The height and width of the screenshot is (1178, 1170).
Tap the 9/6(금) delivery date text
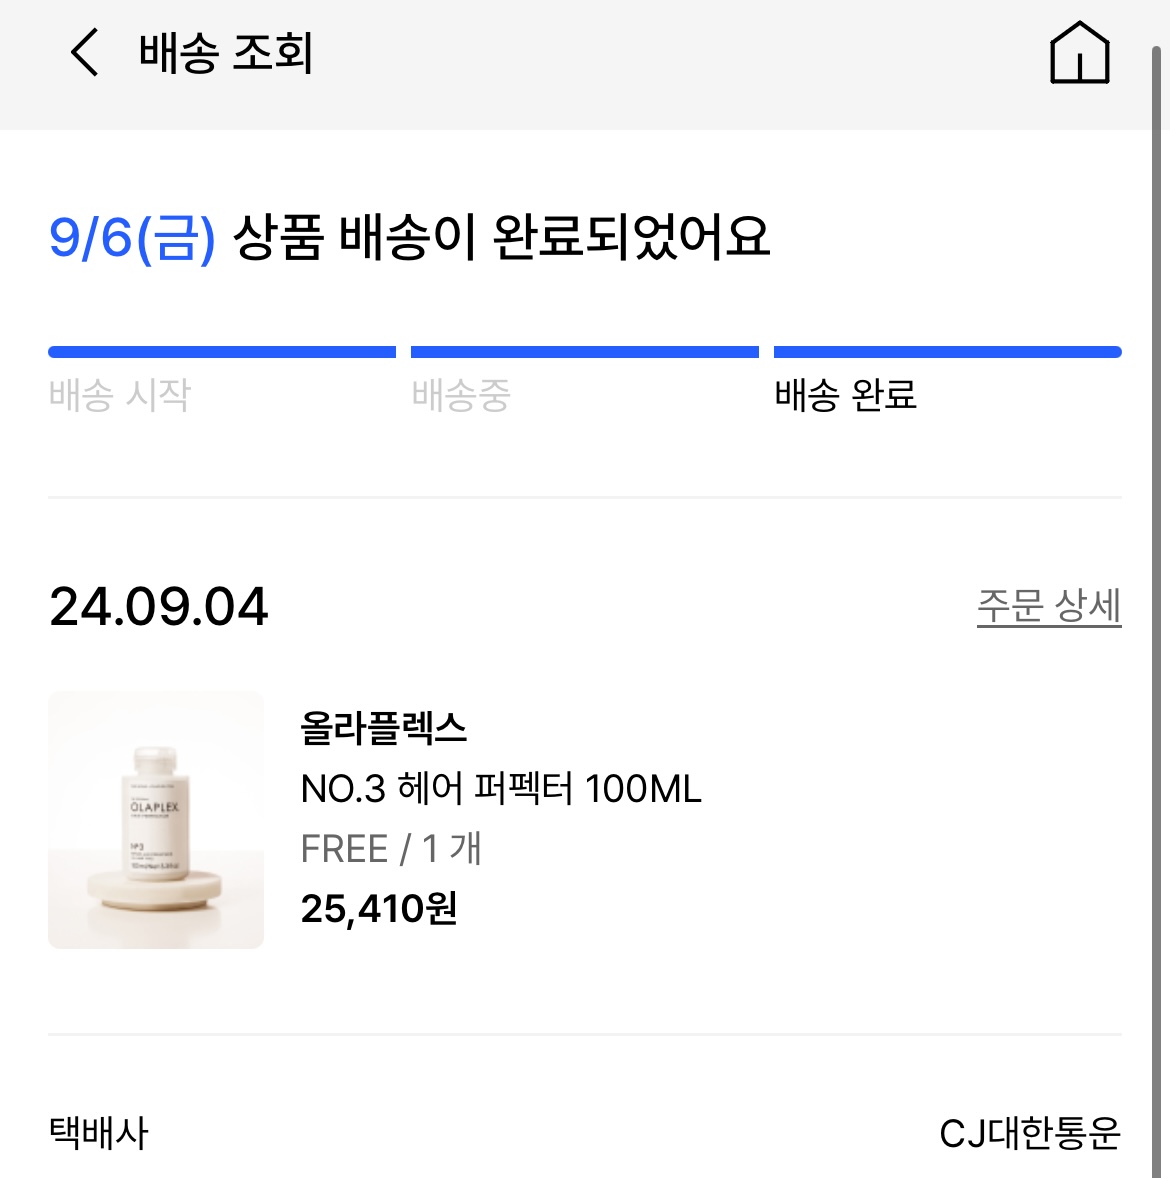pyautogui.click(x=132, y=237)
